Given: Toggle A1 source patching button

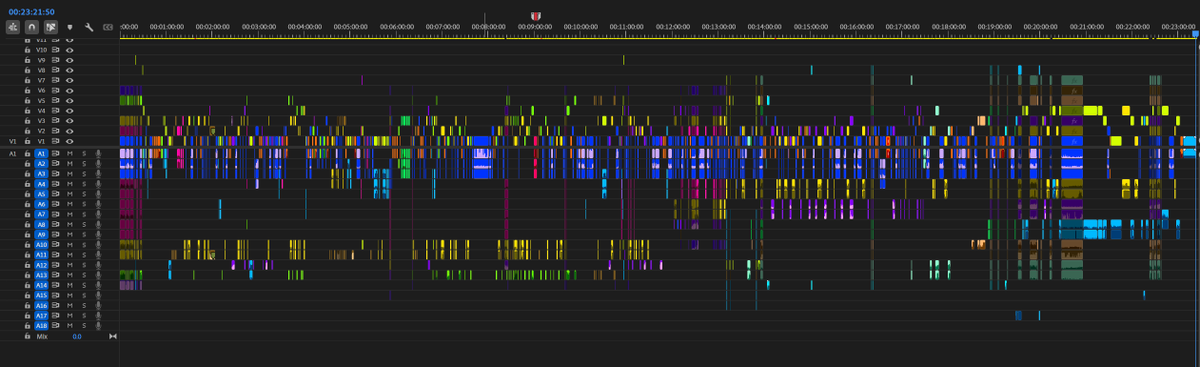Looking at the screenshot, I should pos(13,154).
